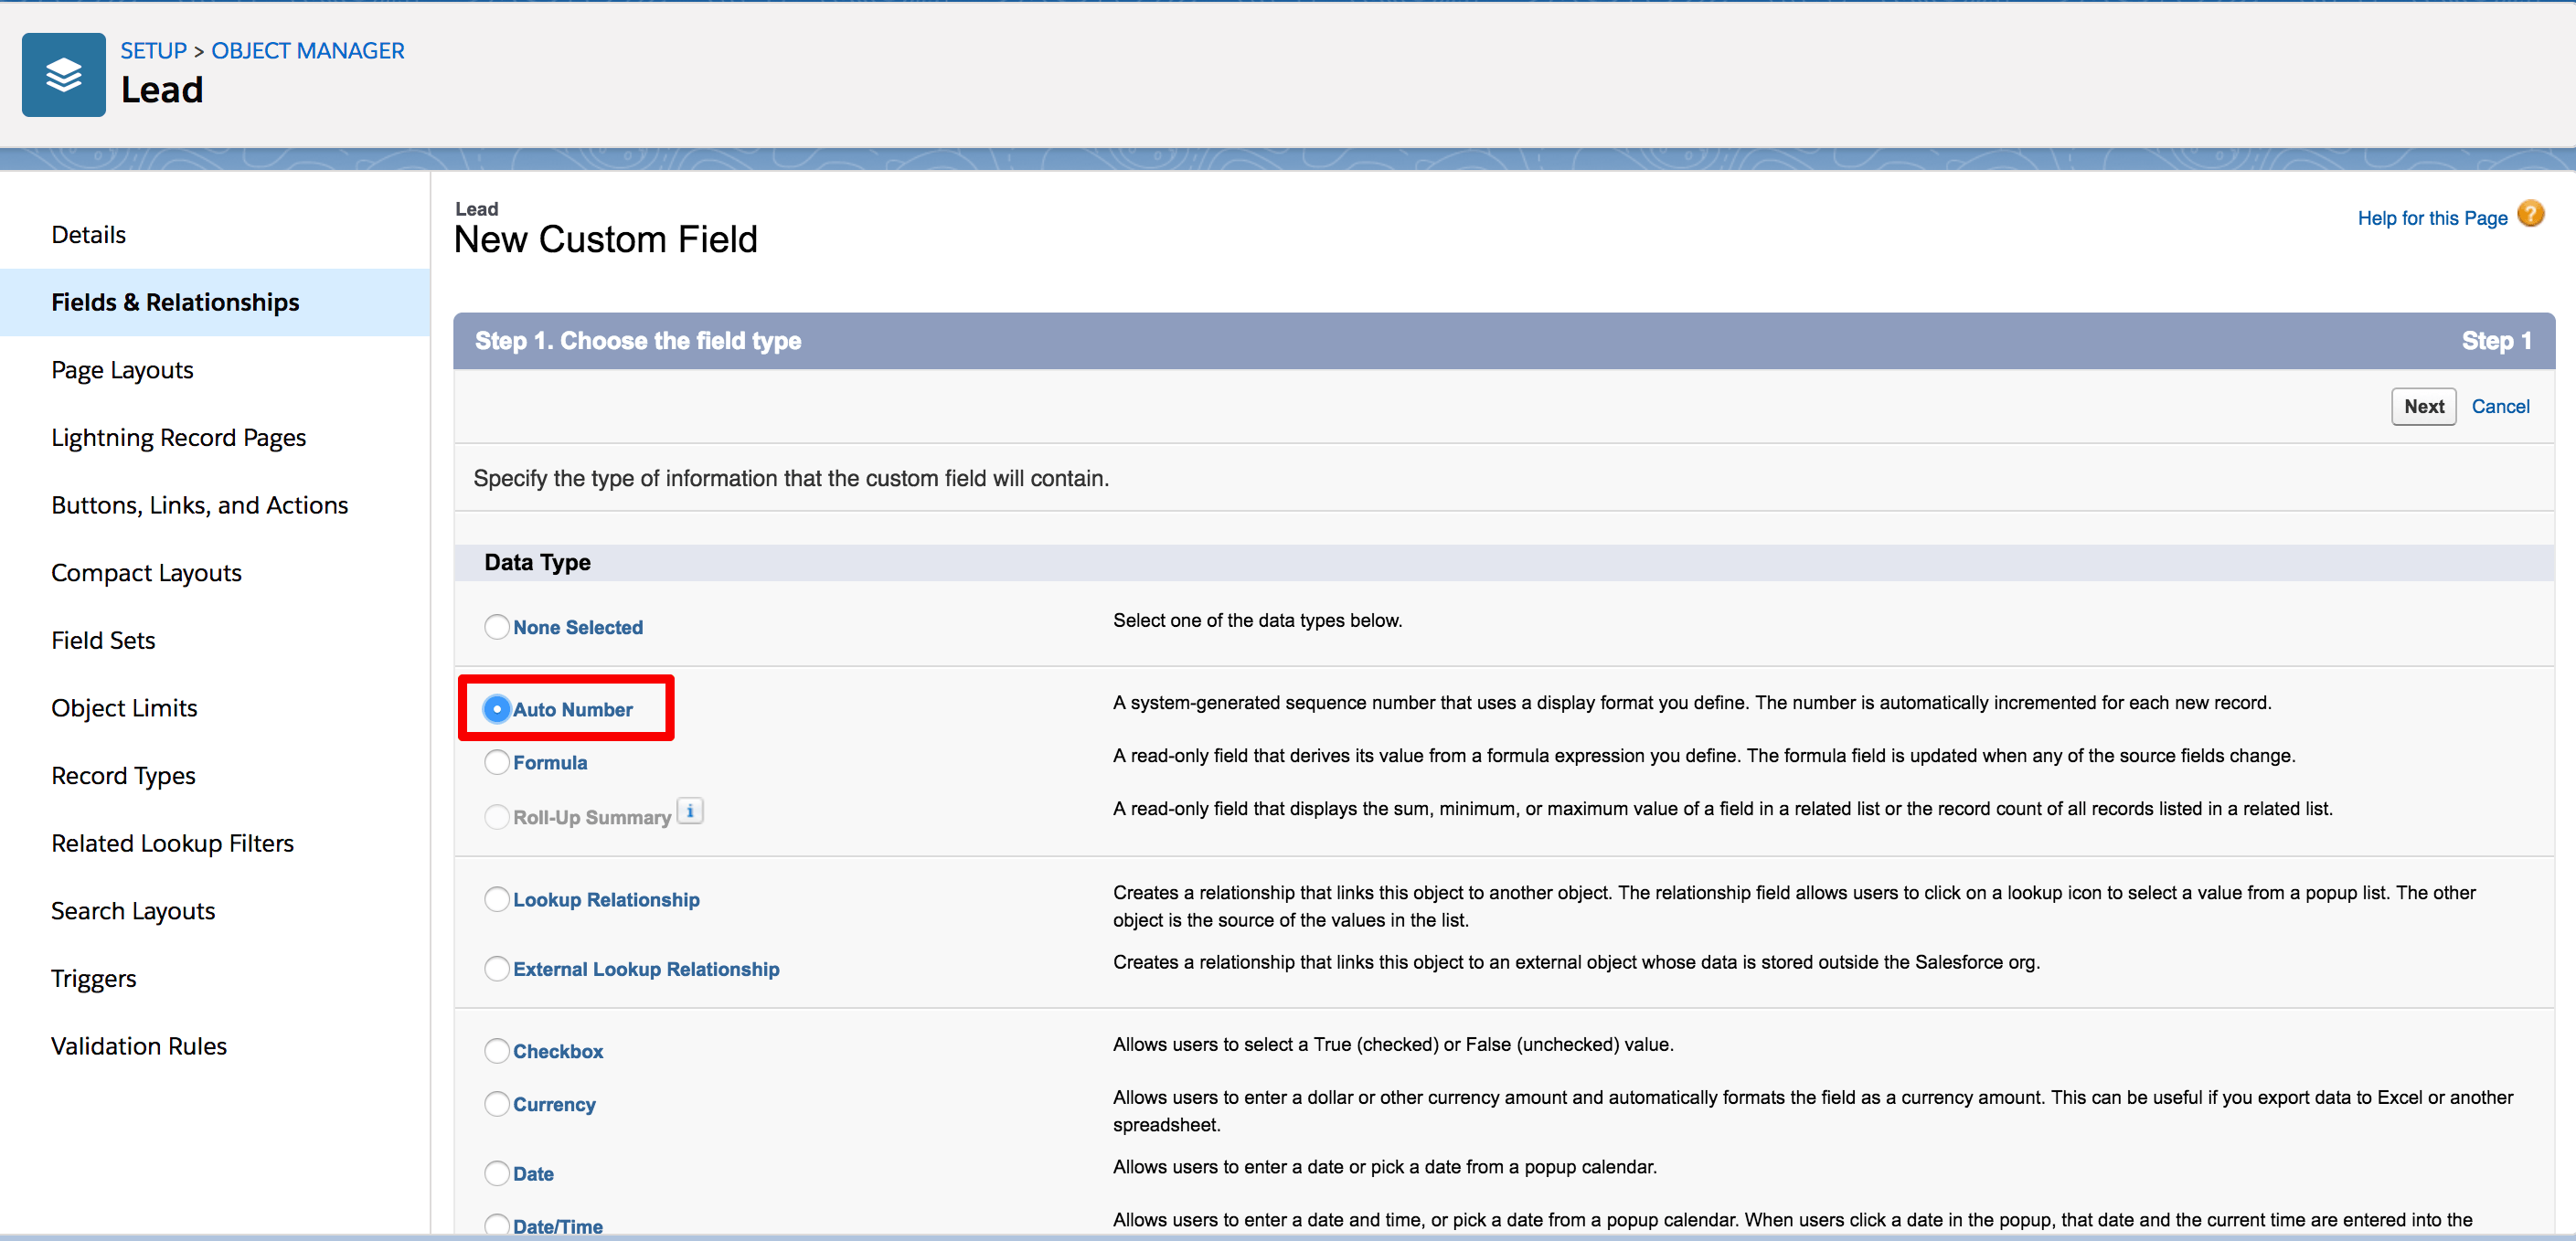The image size is (2576, 1241).
Task: Click the Cancel link
Action: coord(2499,406)
